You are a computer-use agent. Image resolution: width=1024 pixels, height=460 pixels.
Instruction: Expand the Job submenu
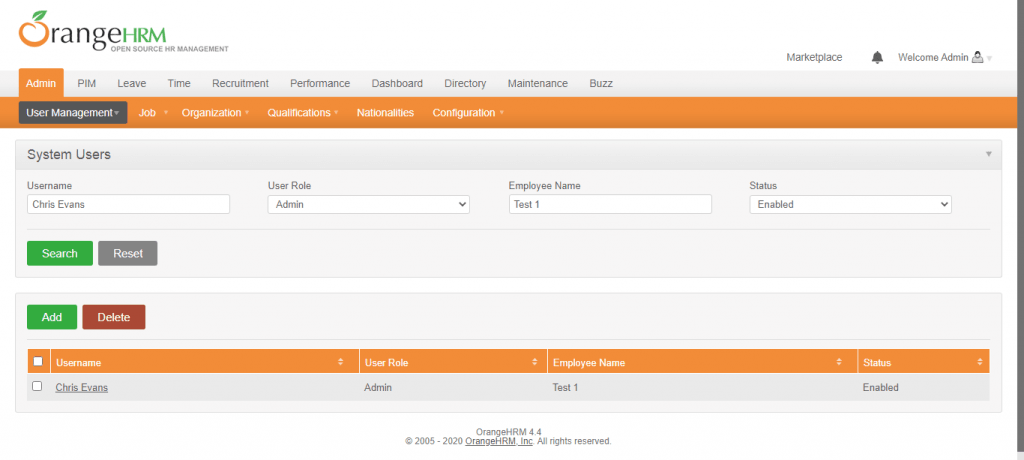coord(153,112)
